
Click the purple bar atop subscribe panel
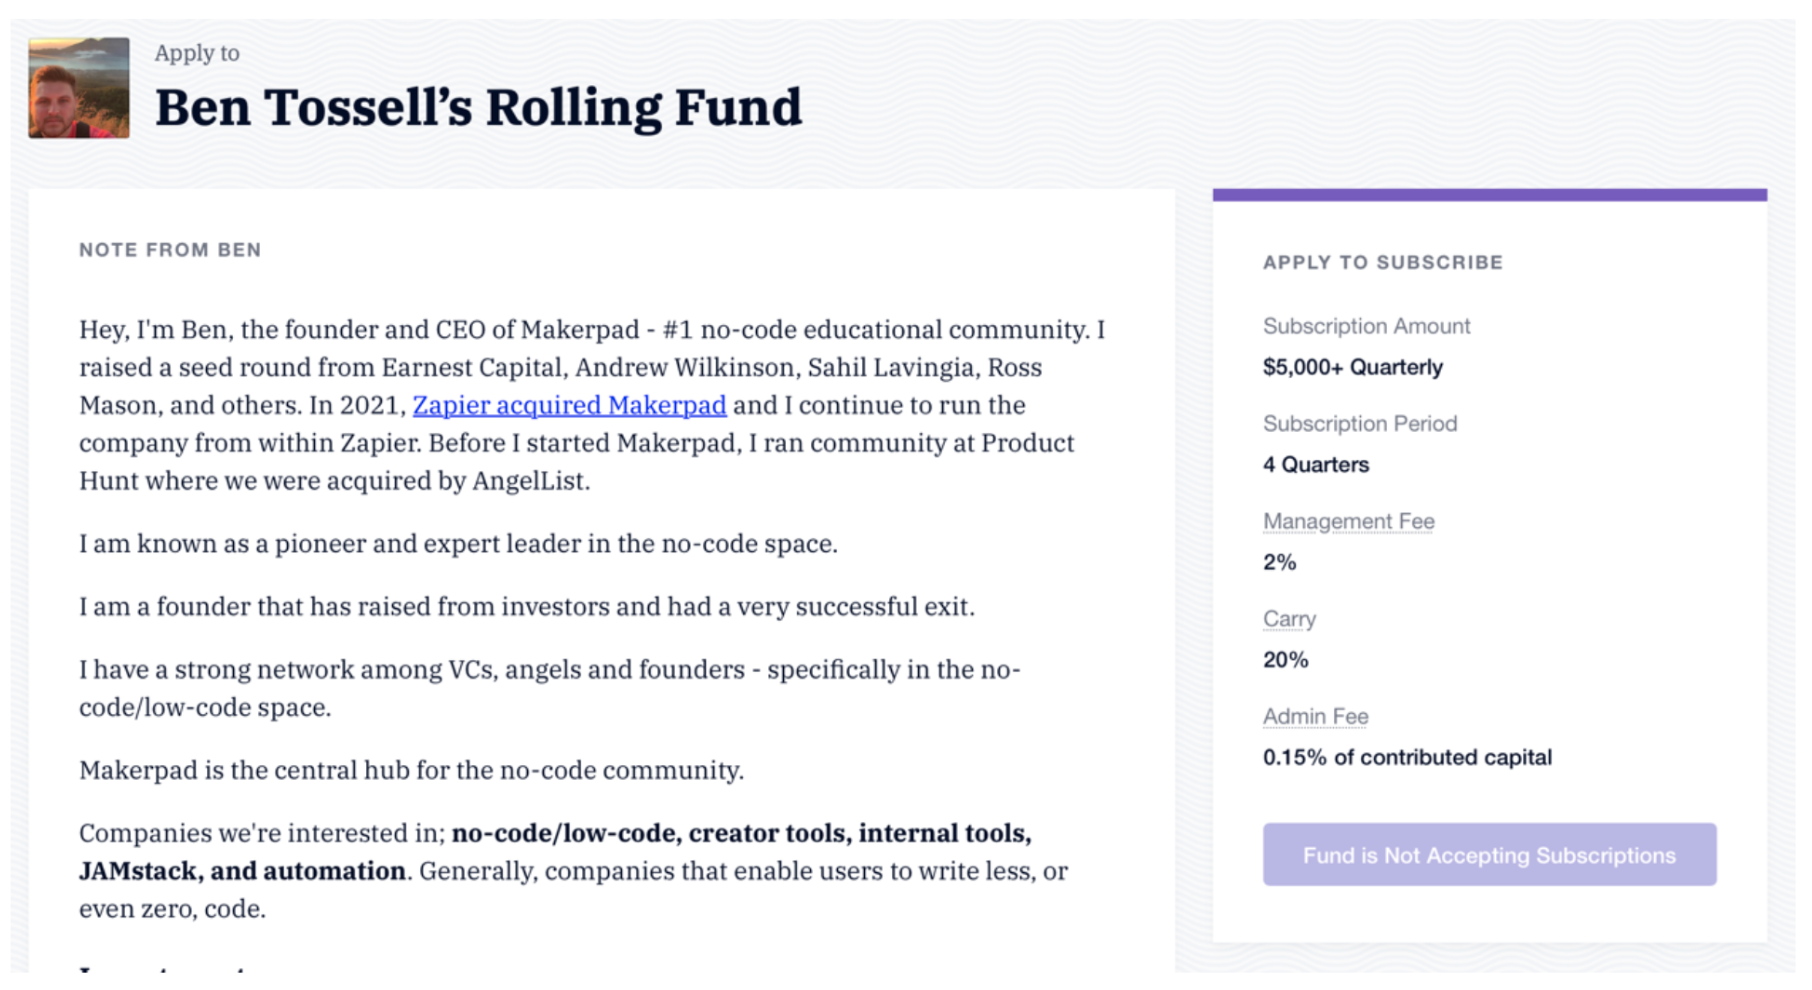coord(1489,195)
